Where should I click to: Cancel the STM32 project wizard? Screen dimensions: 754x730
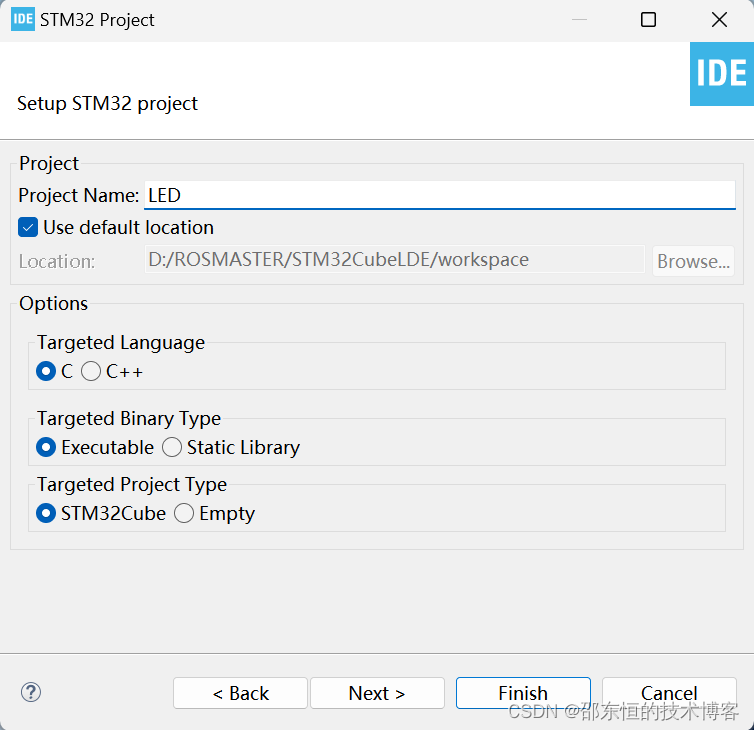click(x=669, y=693)
